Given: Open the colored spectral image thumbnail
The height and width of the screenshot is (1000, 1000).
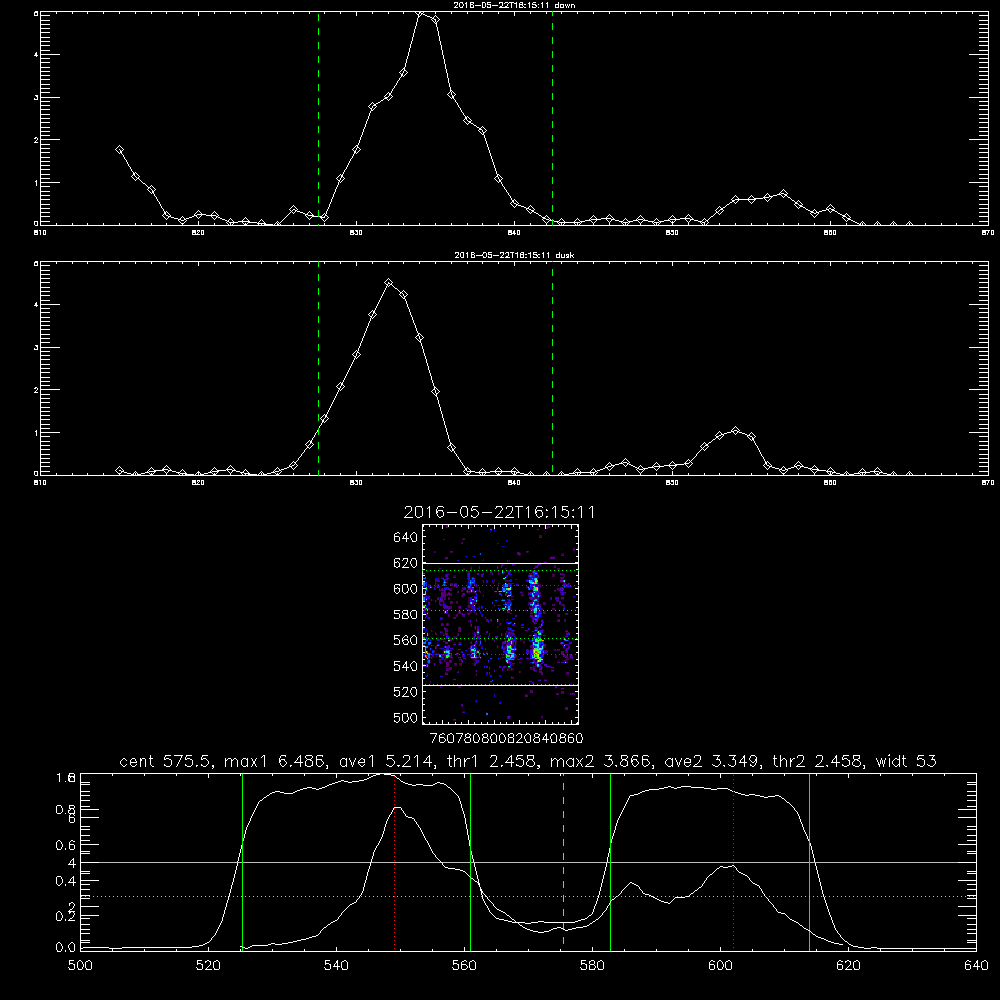Looking at the screenshot, I should [x=500, y=624].
